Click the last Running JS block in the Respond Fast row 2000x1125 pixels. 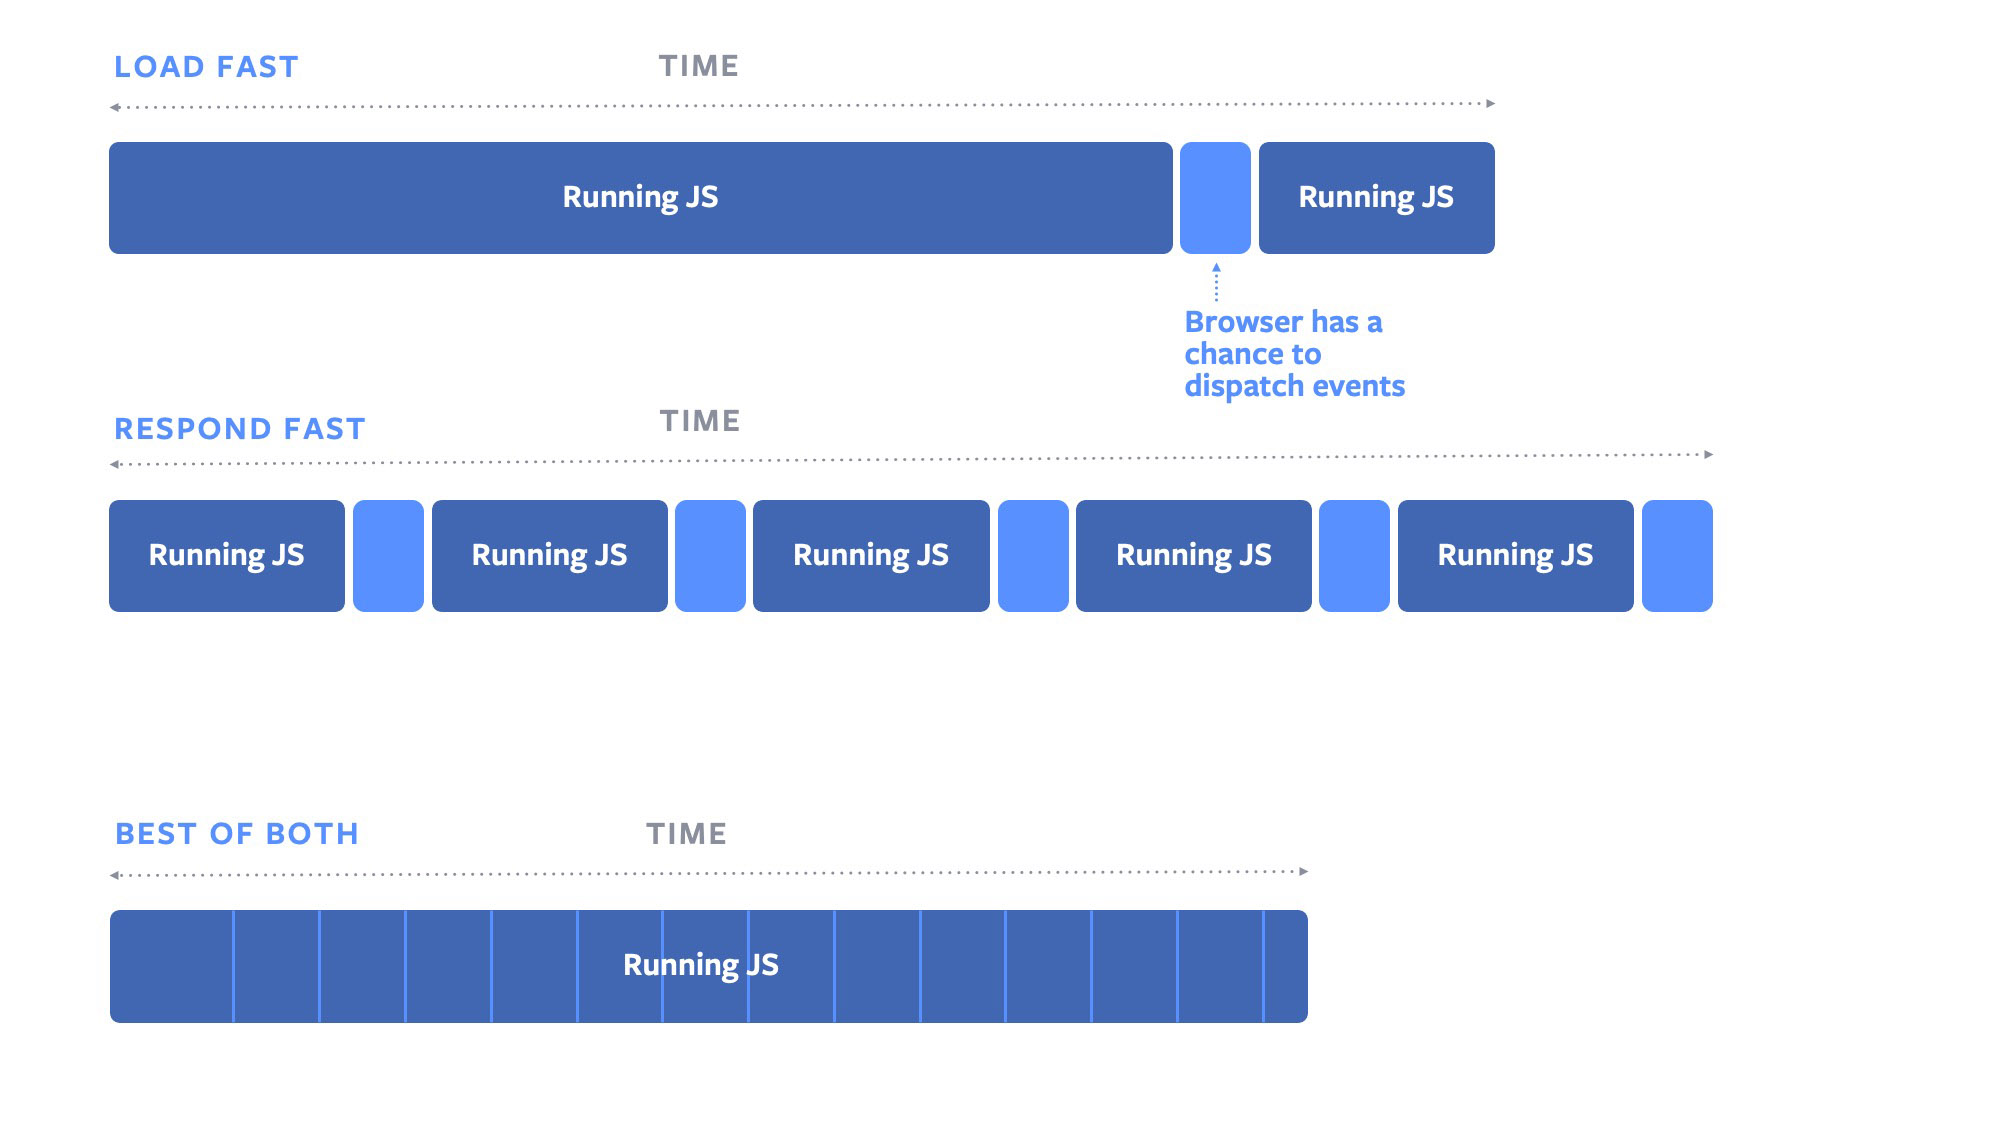[x=1515, y=556]
